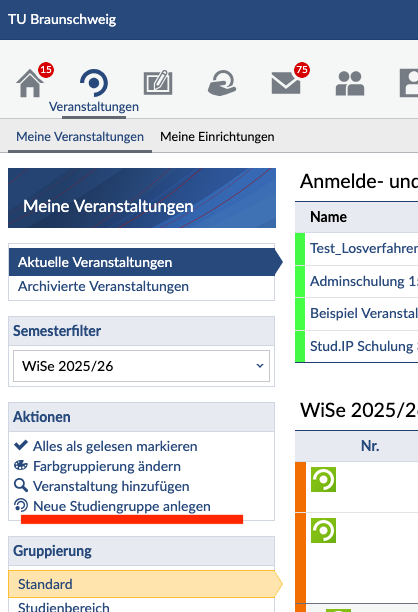Click Farbgruppierung ändern action

point(107,466)
